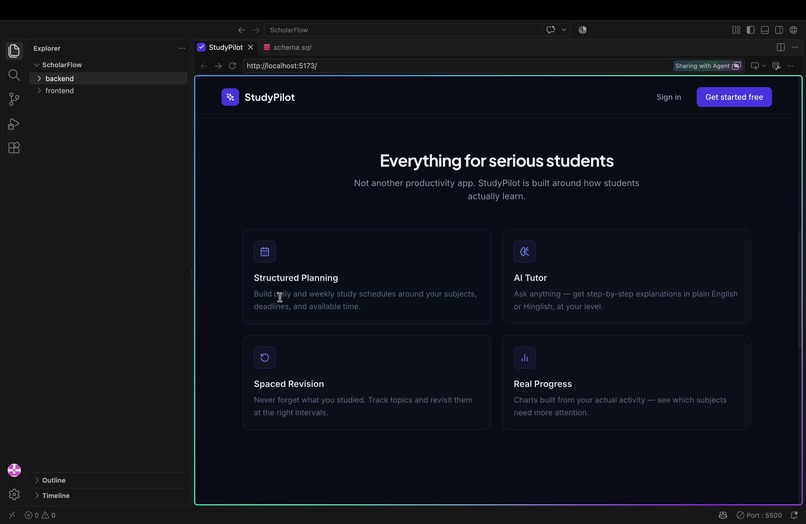Open editor More Actions ellipsis
The image size is (806, 524).
coord(795,47)
